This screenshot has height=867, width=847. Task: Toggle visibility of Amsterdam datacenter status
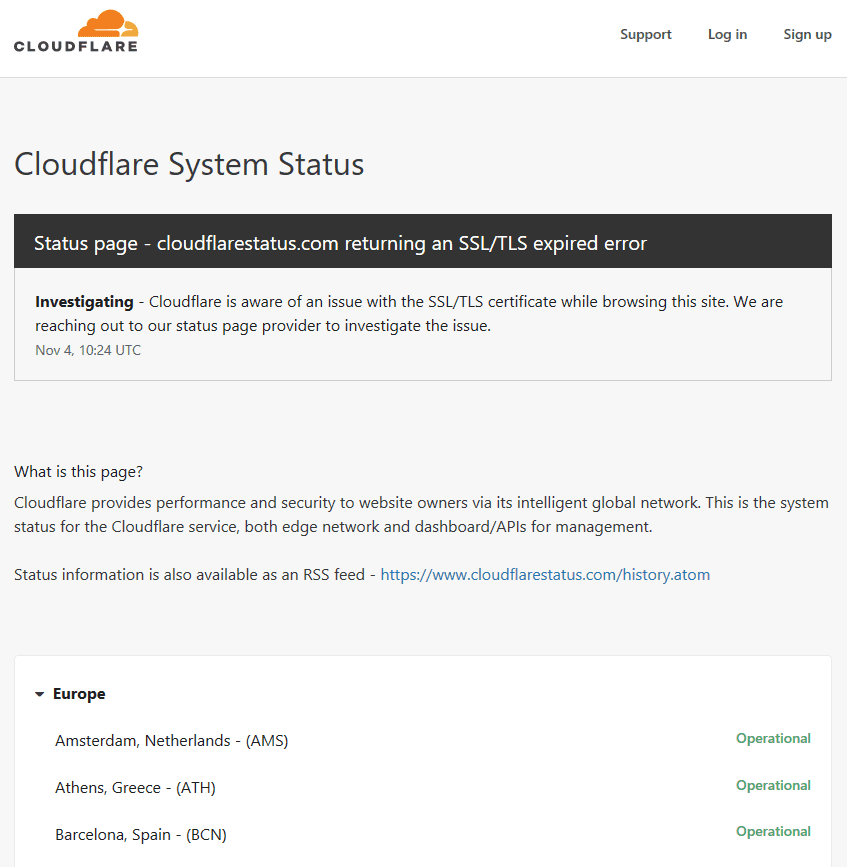coord(171,740)
